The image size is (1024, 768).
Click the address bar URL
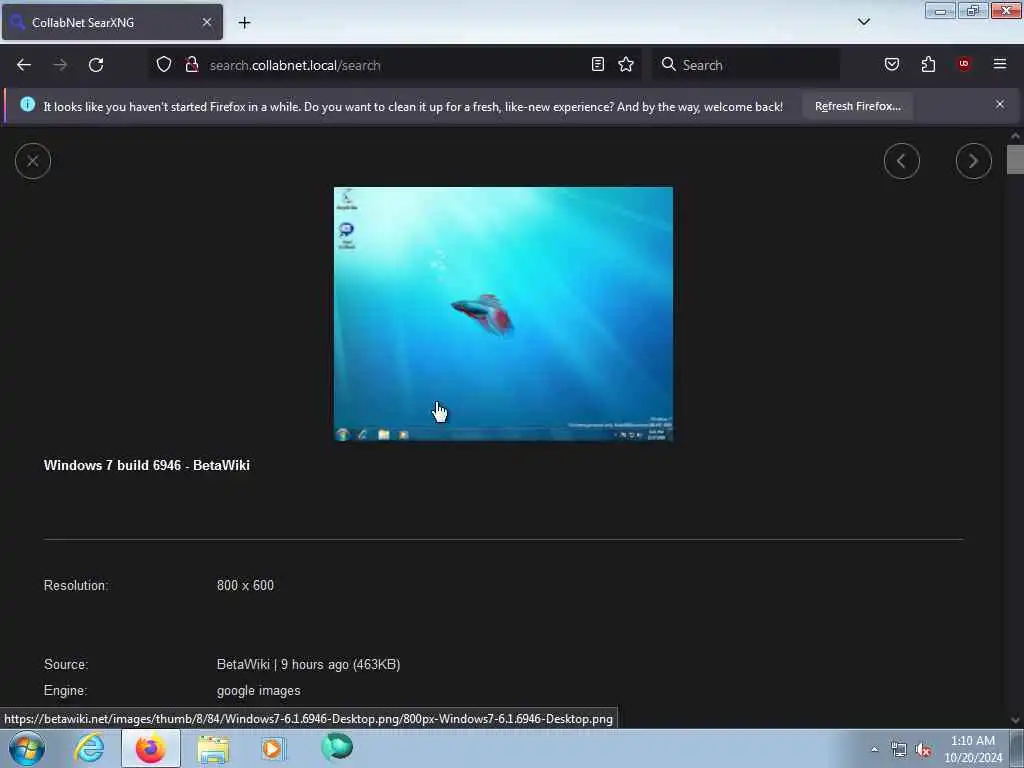click(x=295, y=65)
